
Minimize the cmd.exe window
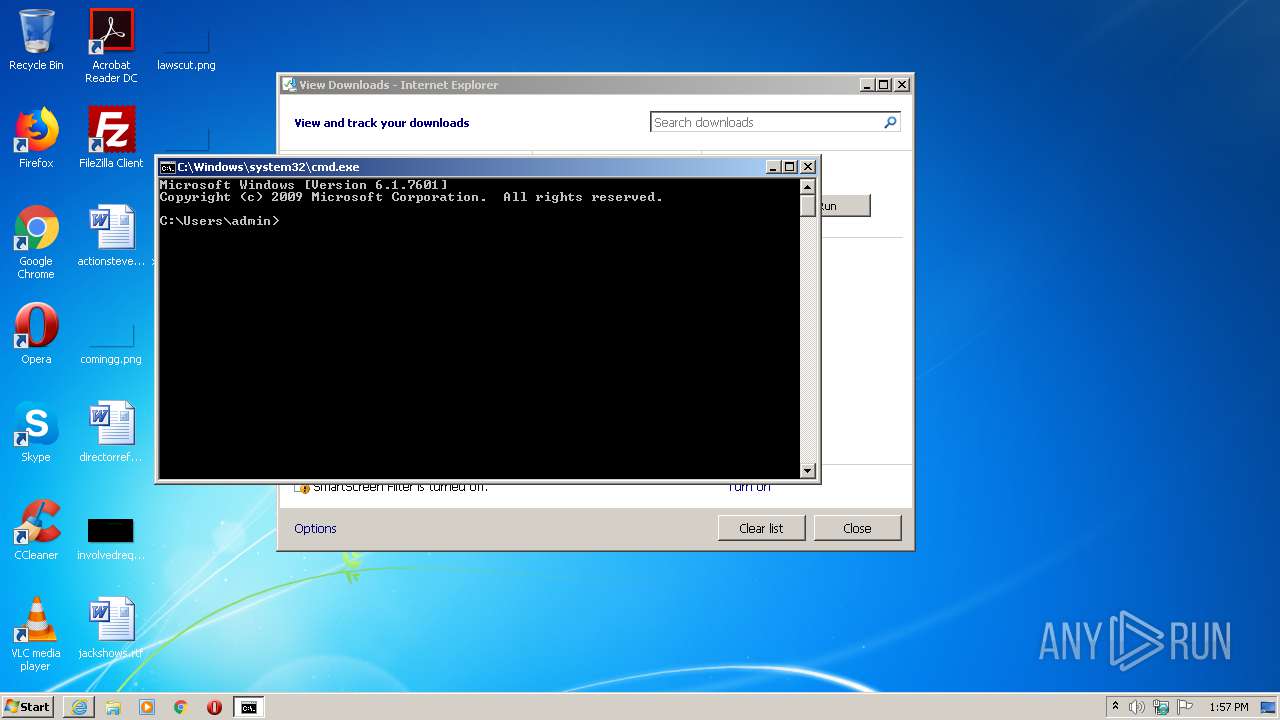pos(774,167)
